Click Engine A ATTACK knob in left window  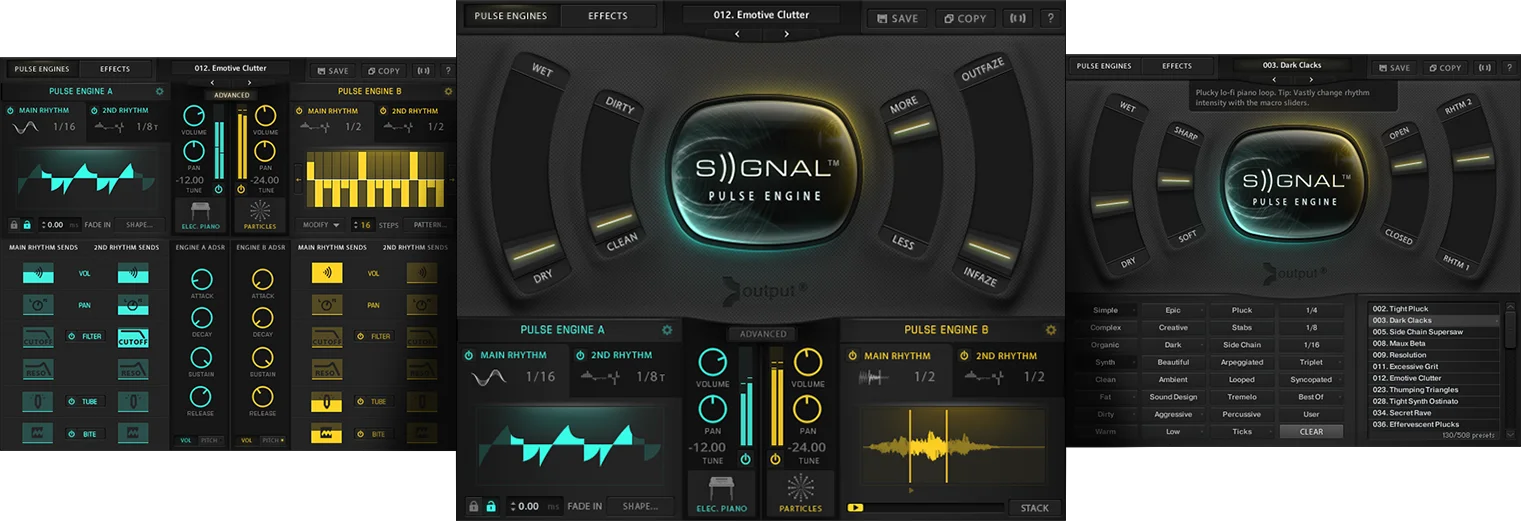(x=201, y=280)
